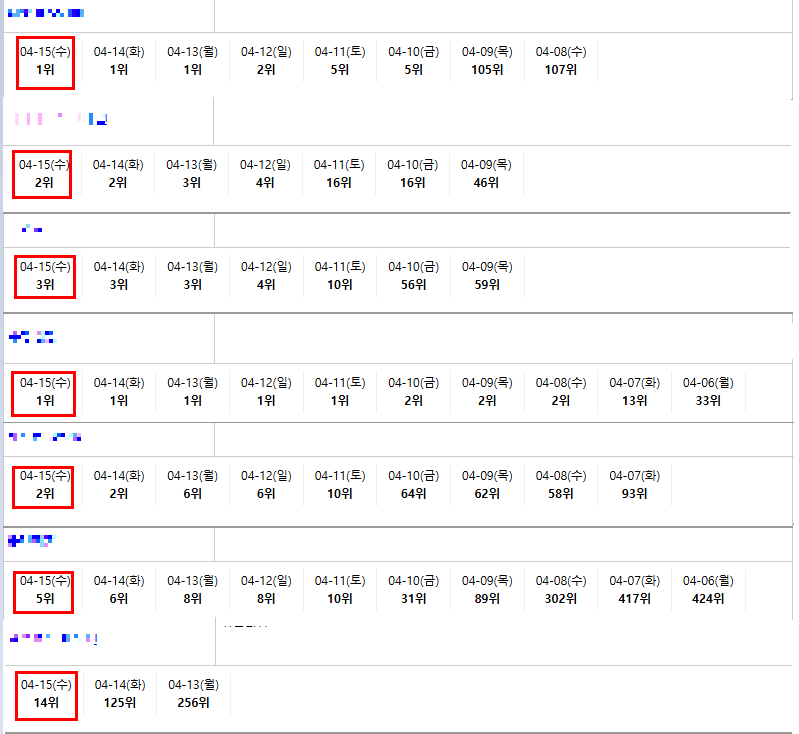Click the red-boxed 04-15(수) cell showing 5위
Viewport: 799px width, 734px height.
tap(46, 590)
